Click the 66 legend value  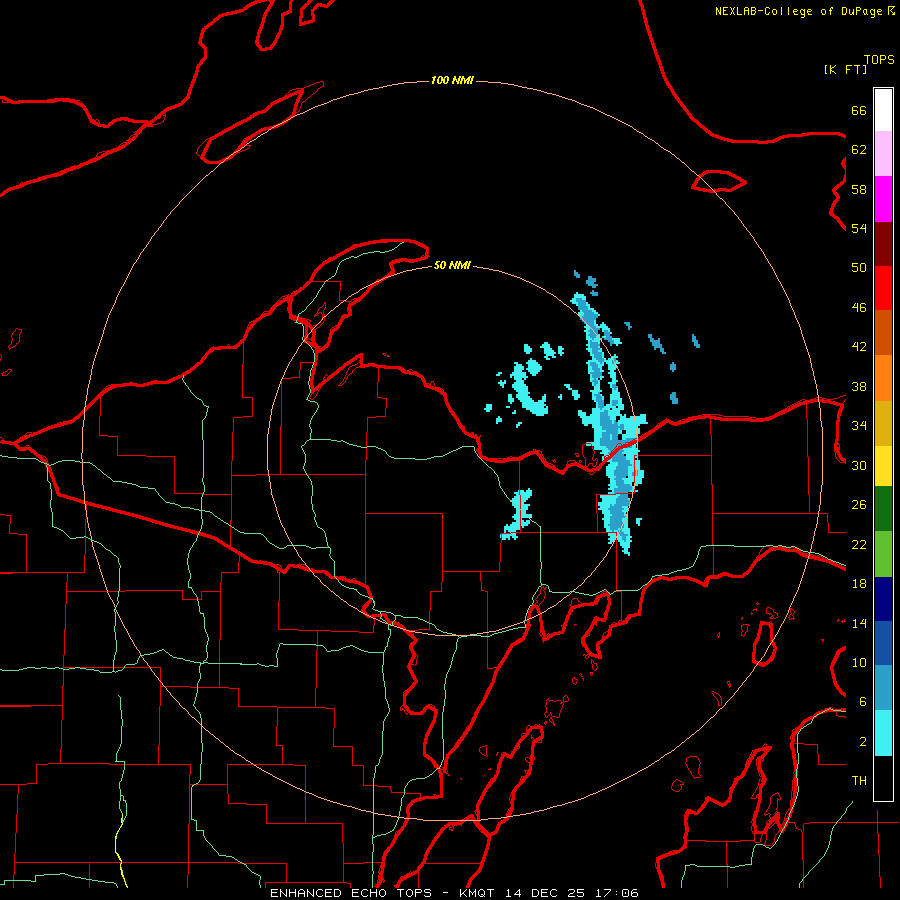pyautogui.click(x=859, y=110)
